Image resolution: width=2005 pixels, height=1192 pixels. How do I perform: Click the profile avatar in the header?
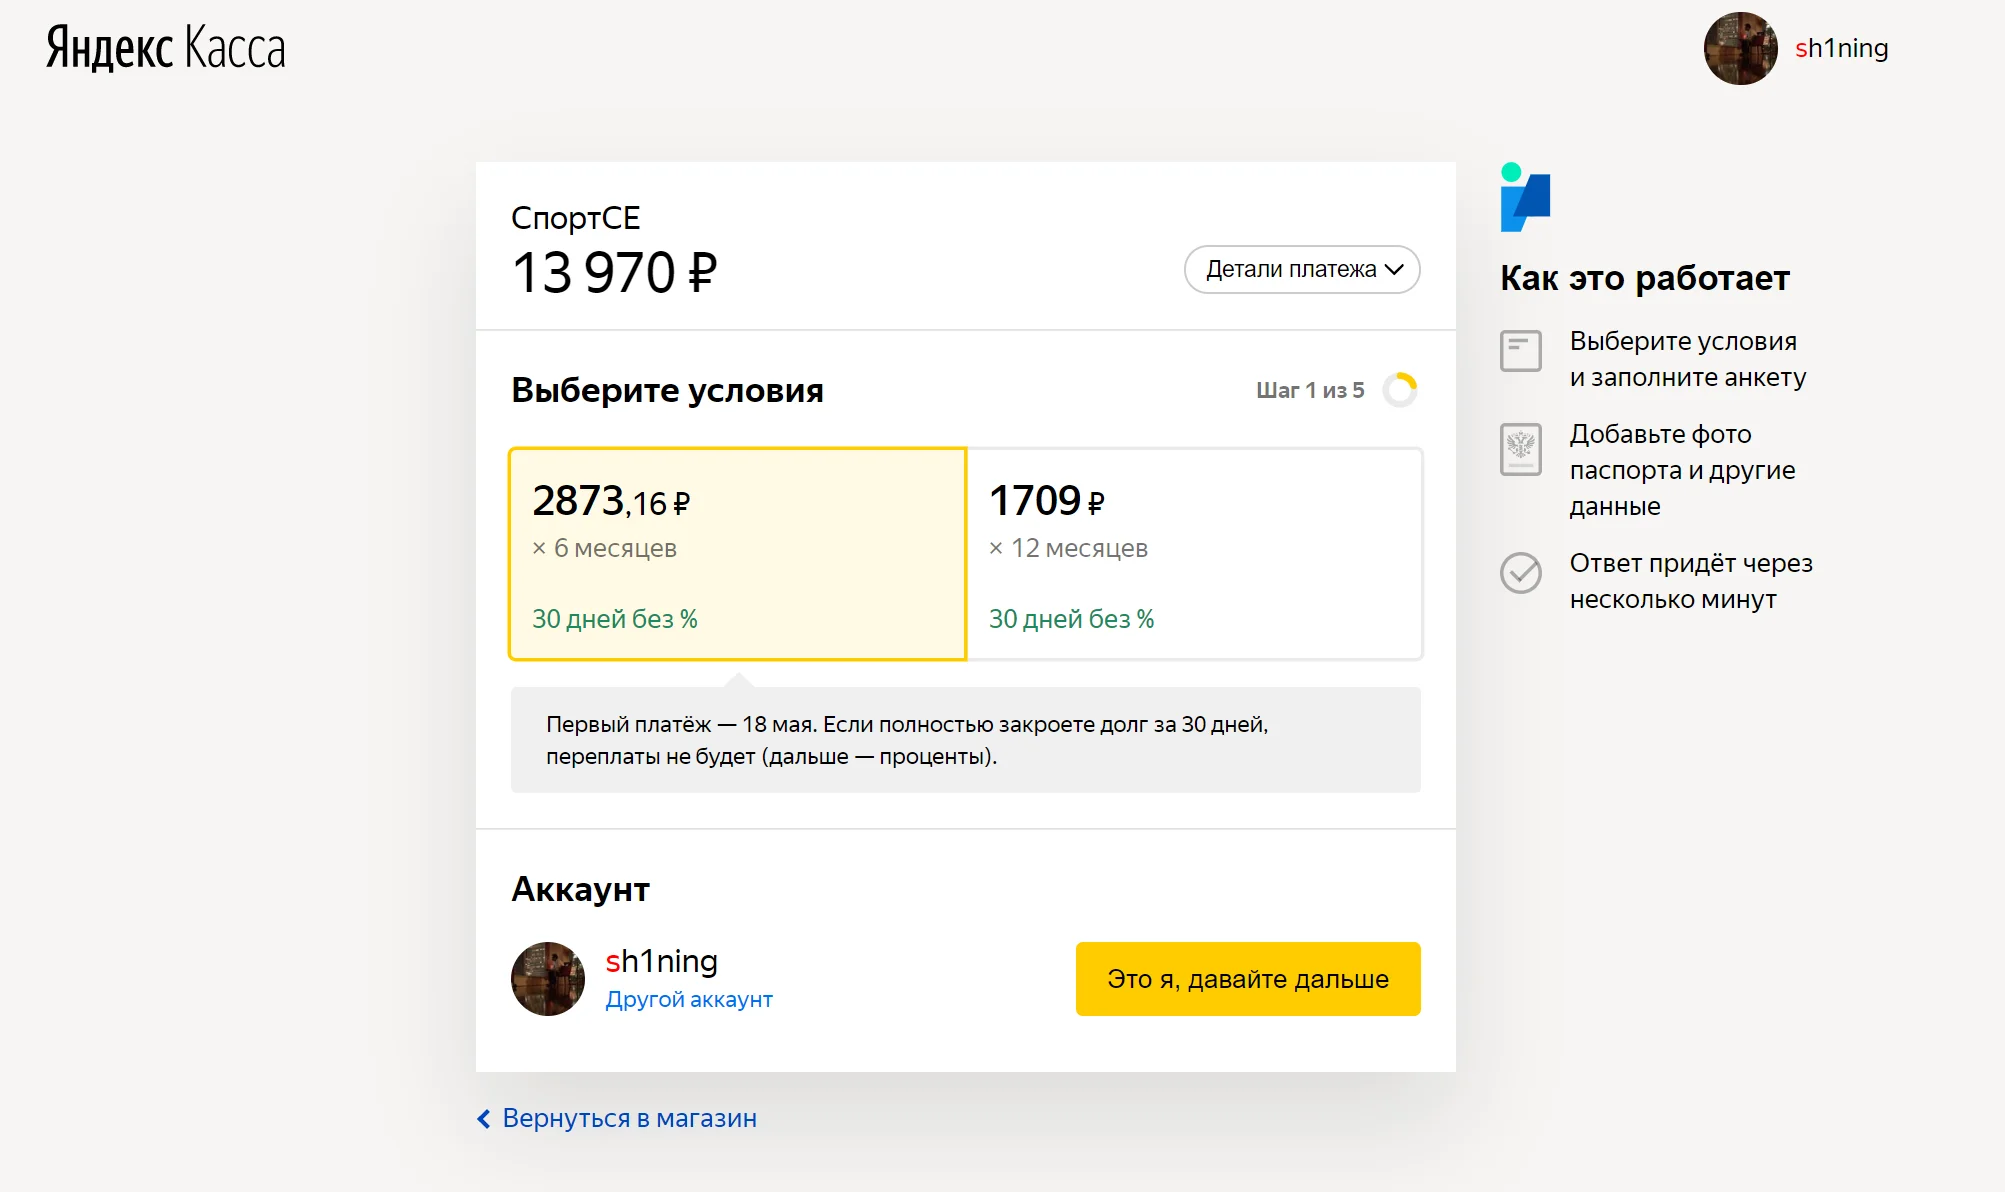pyautogui.click(x=1740, y=48)
